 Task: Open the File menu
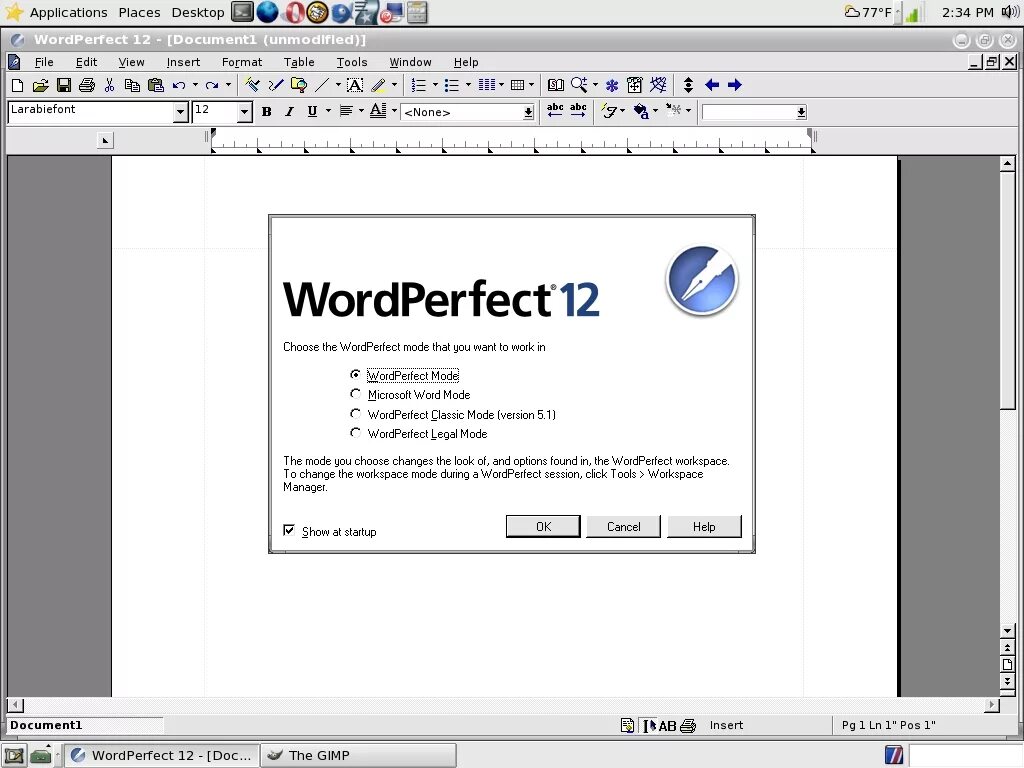44,62
